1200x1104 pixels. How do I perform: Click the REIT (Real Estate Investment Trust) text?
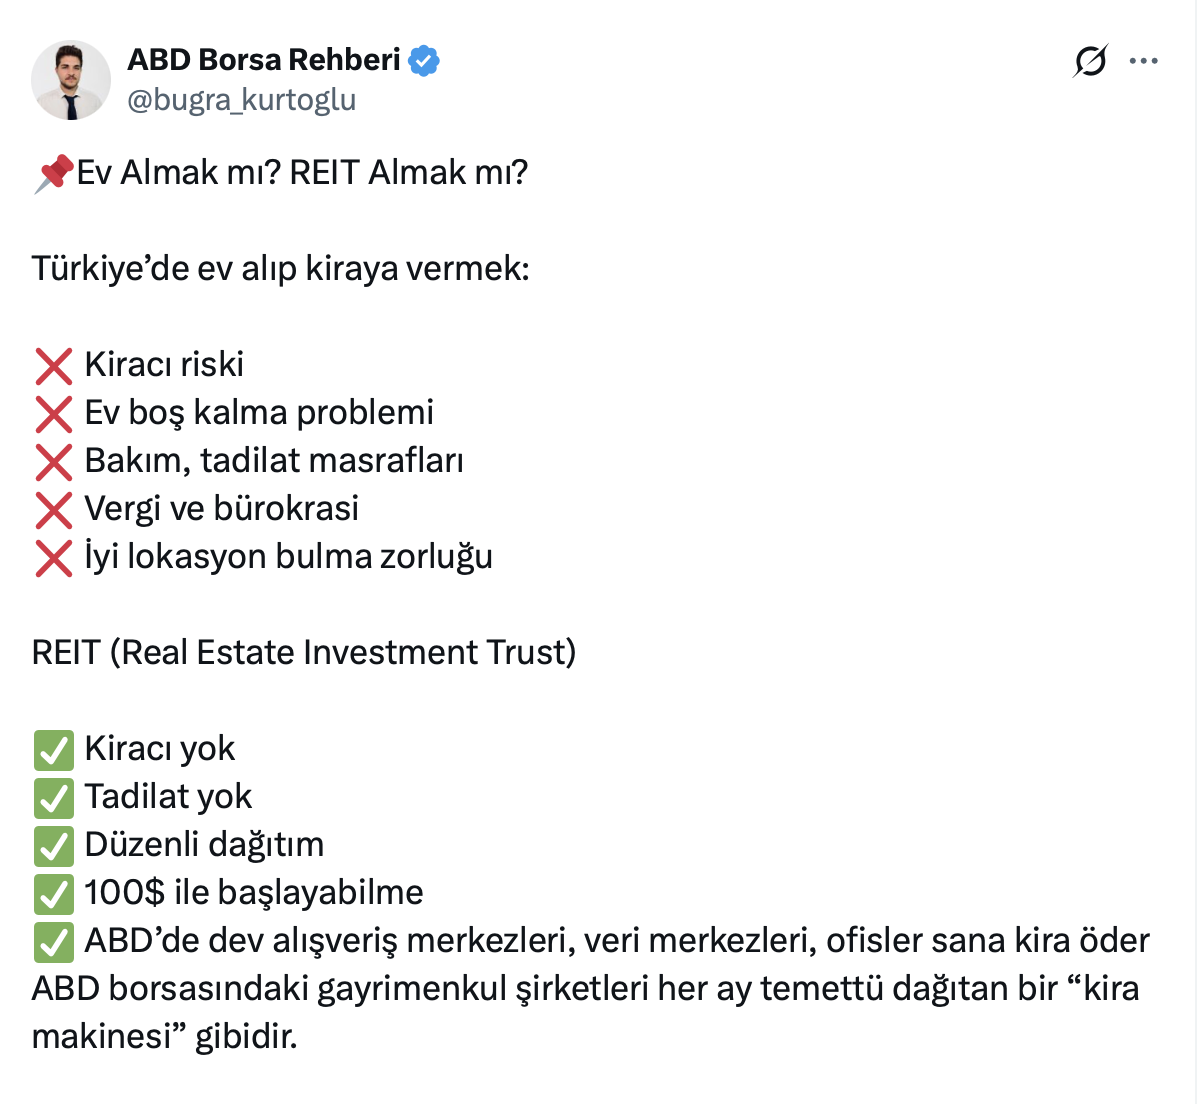pos(304,653)
